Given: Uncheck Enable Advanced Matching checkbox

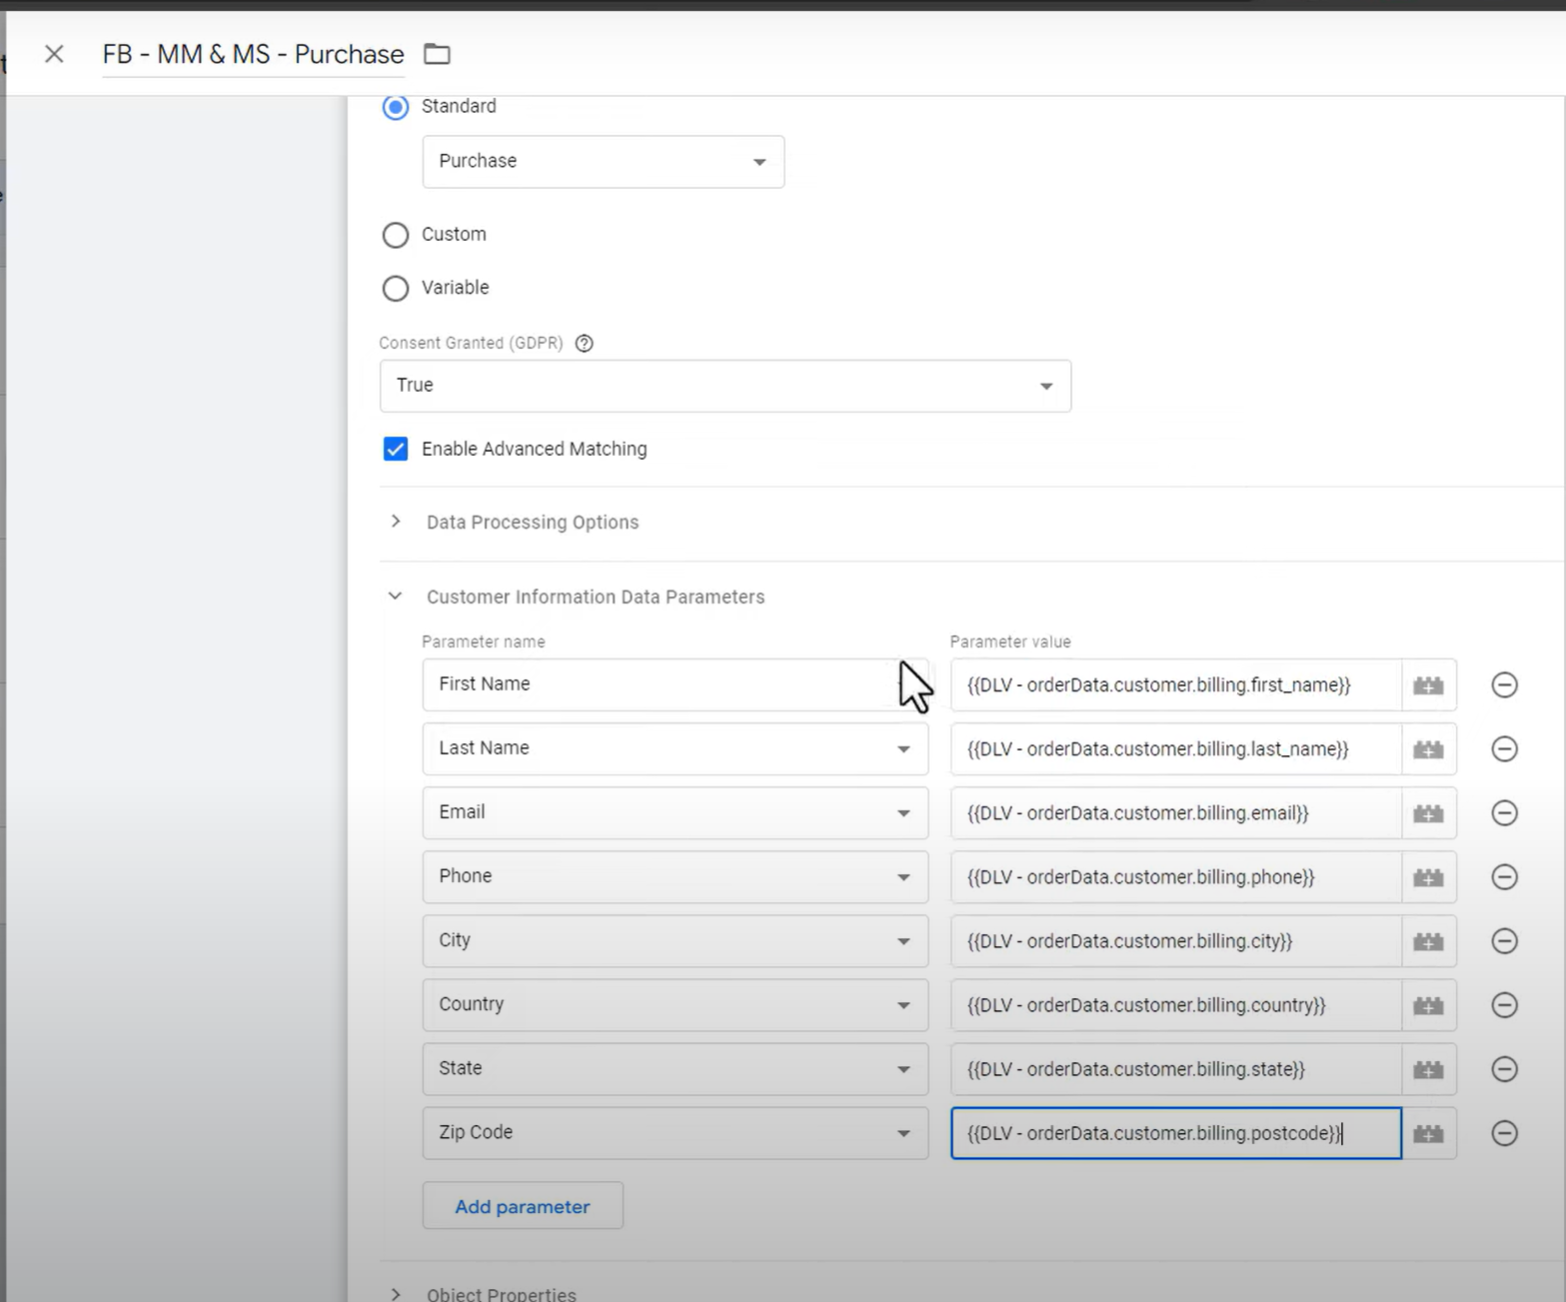Looking at the screenshot, I should point(396,449).
